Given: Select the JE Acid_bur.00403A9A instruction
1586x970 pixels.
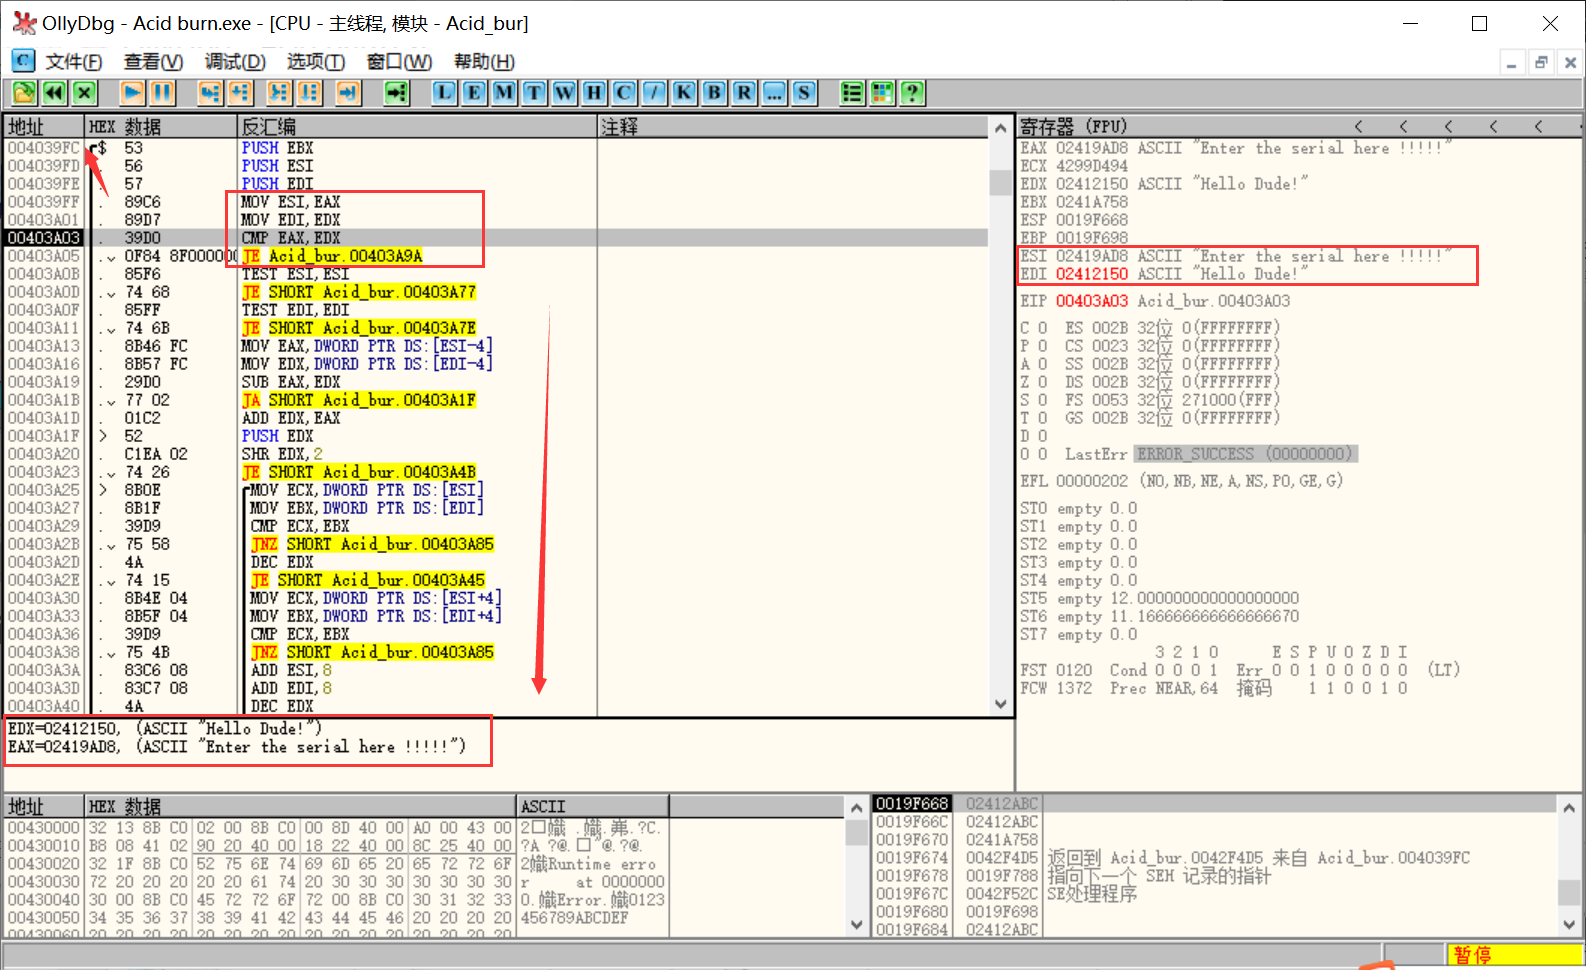Looking at the screenshot, I should [332, 256].
